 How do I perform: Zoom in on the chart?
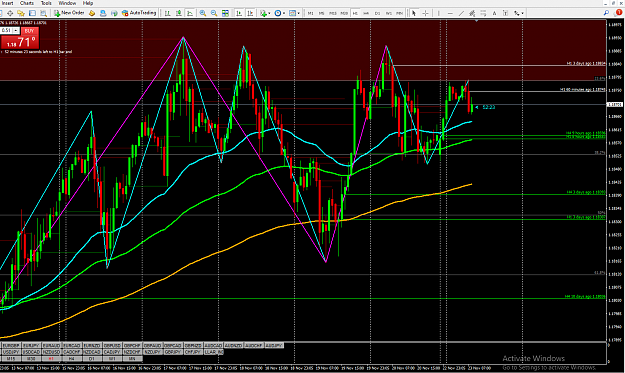coord(203,13)
